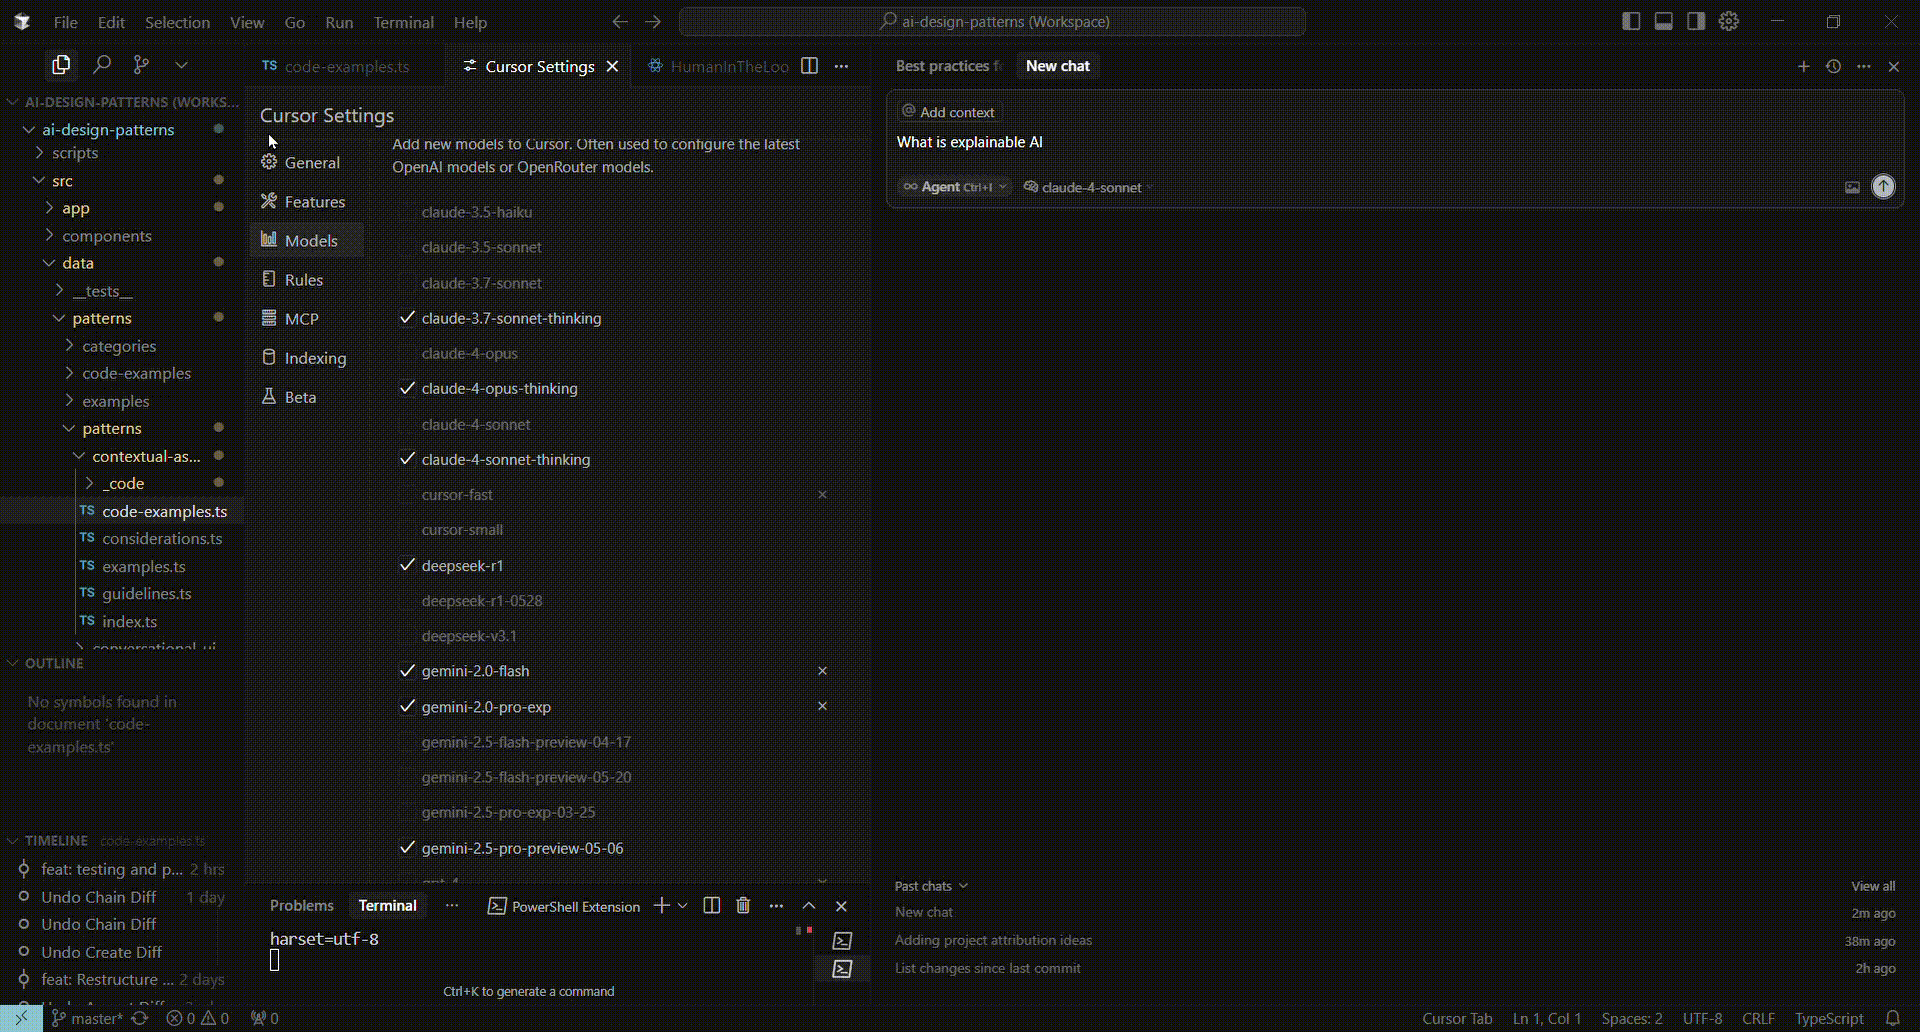1920x1032 pixels.
Task: Disable gemini-2.0-pro-exp model
Action: [407, 706]
